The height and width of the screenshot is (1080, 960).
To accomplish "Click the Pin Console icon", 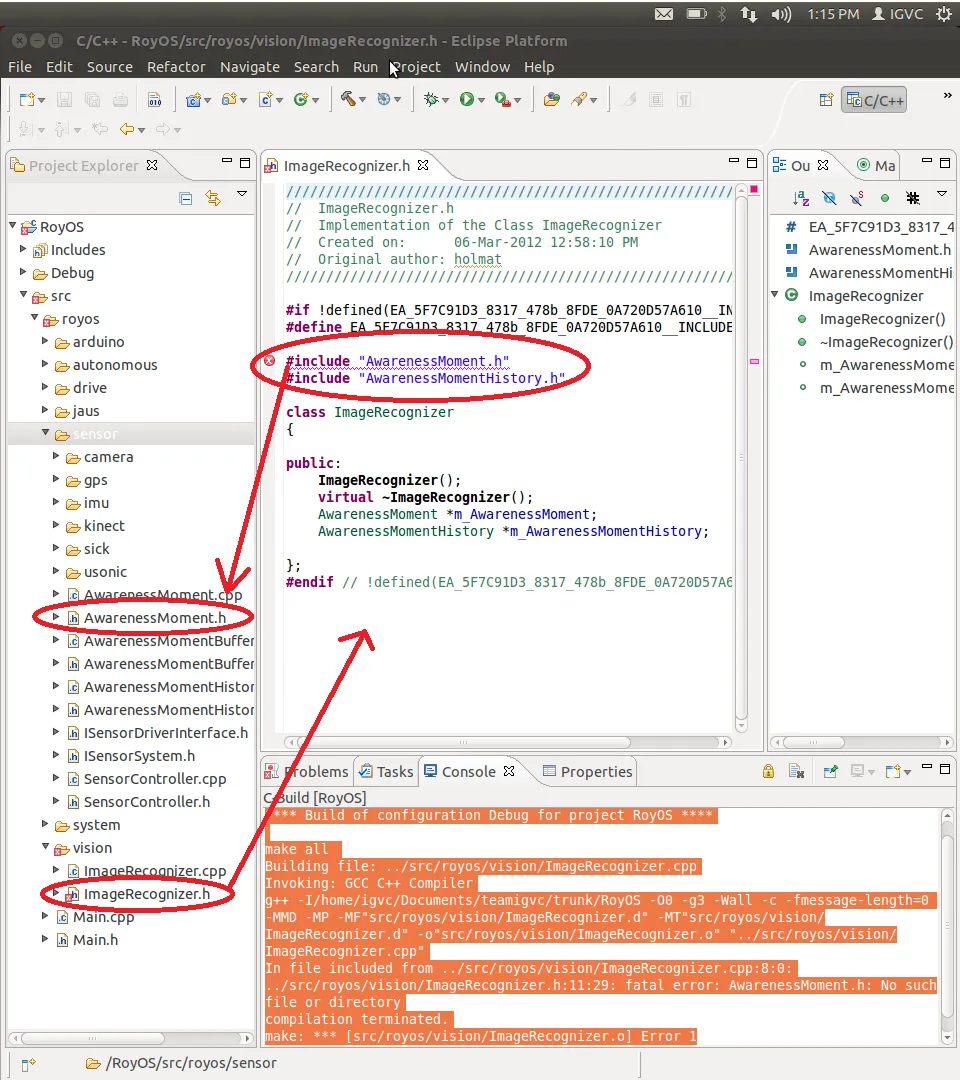I will coord(831,771).
